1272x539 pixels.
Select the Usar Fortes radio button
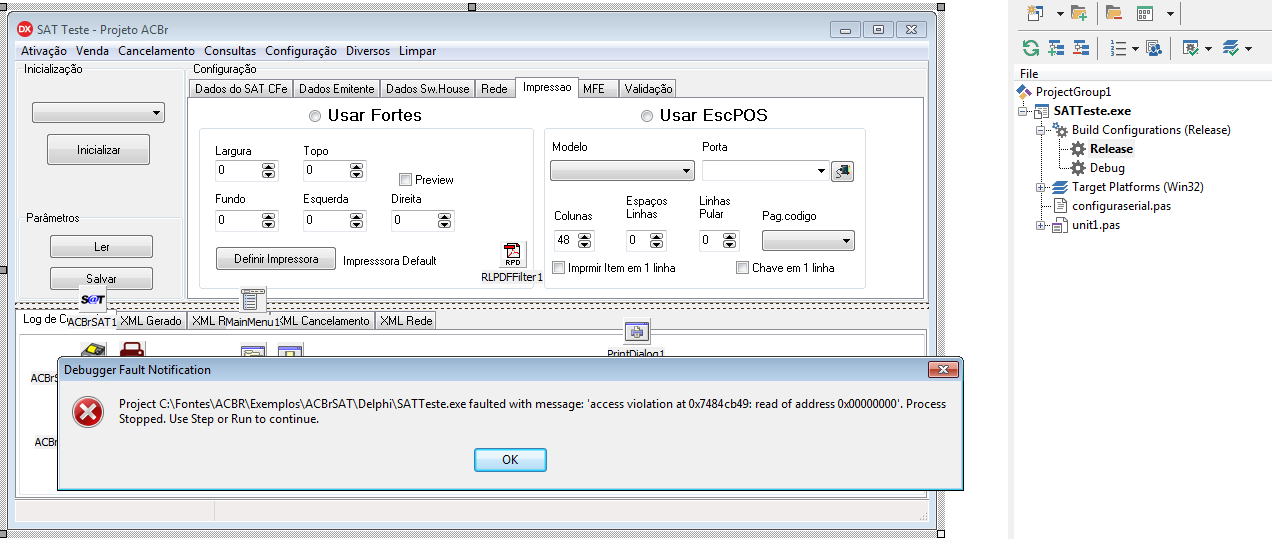pyautogui.click(x=315, y=116)
